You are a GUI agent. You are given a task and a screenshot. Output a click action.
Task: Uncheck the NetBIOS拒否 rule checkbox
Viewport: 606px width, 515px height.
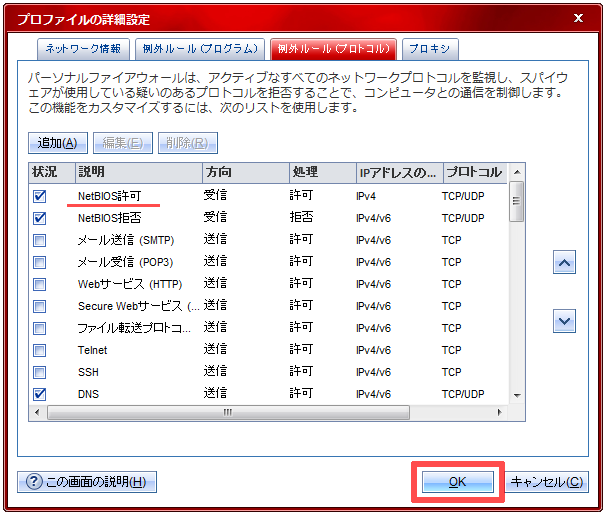[x=40, y=218]
